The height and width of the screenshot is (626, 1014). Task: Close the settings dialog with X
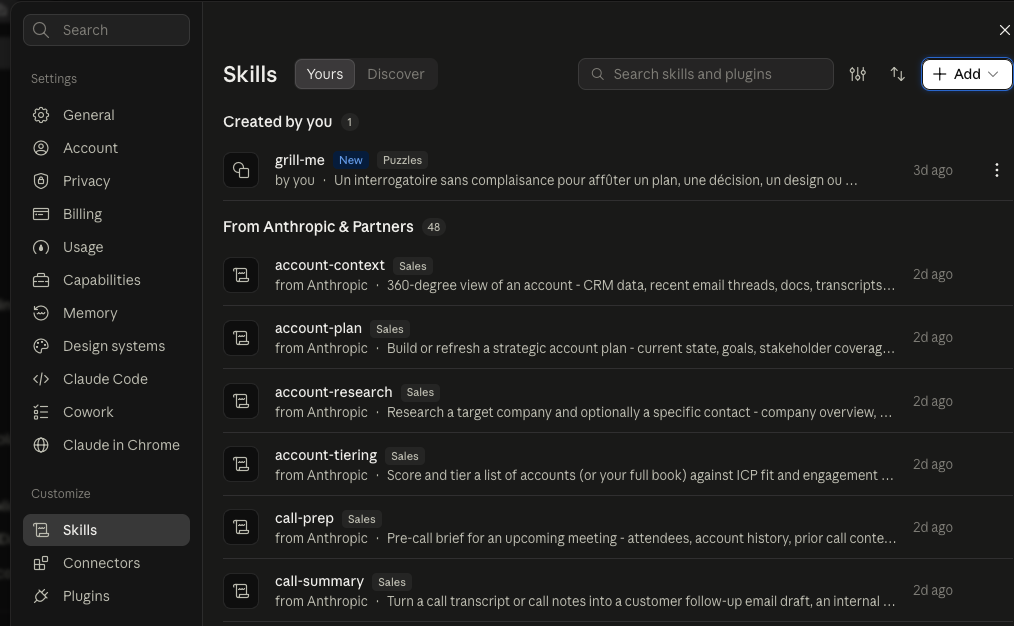coord(1004,30)
